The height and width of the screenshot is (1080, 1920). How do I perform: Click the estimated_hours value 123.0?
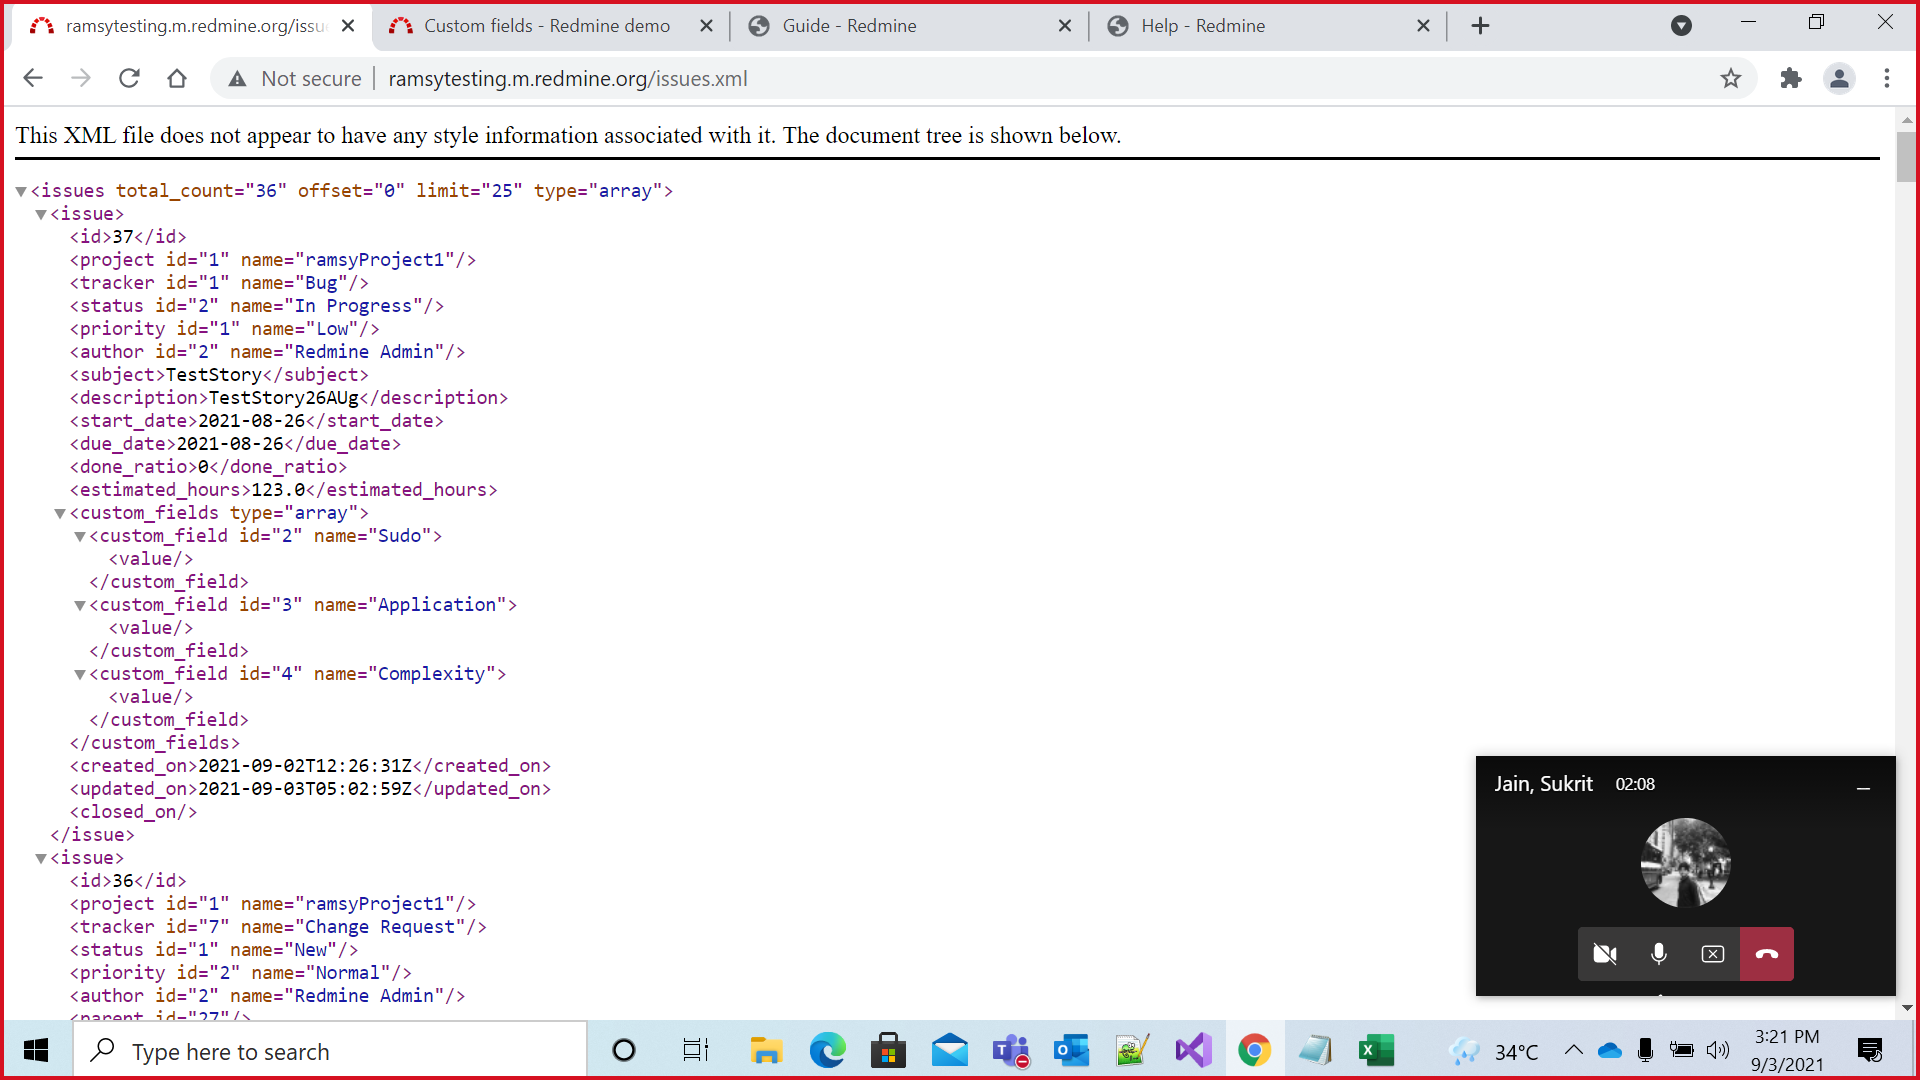[x=278, y=490]
